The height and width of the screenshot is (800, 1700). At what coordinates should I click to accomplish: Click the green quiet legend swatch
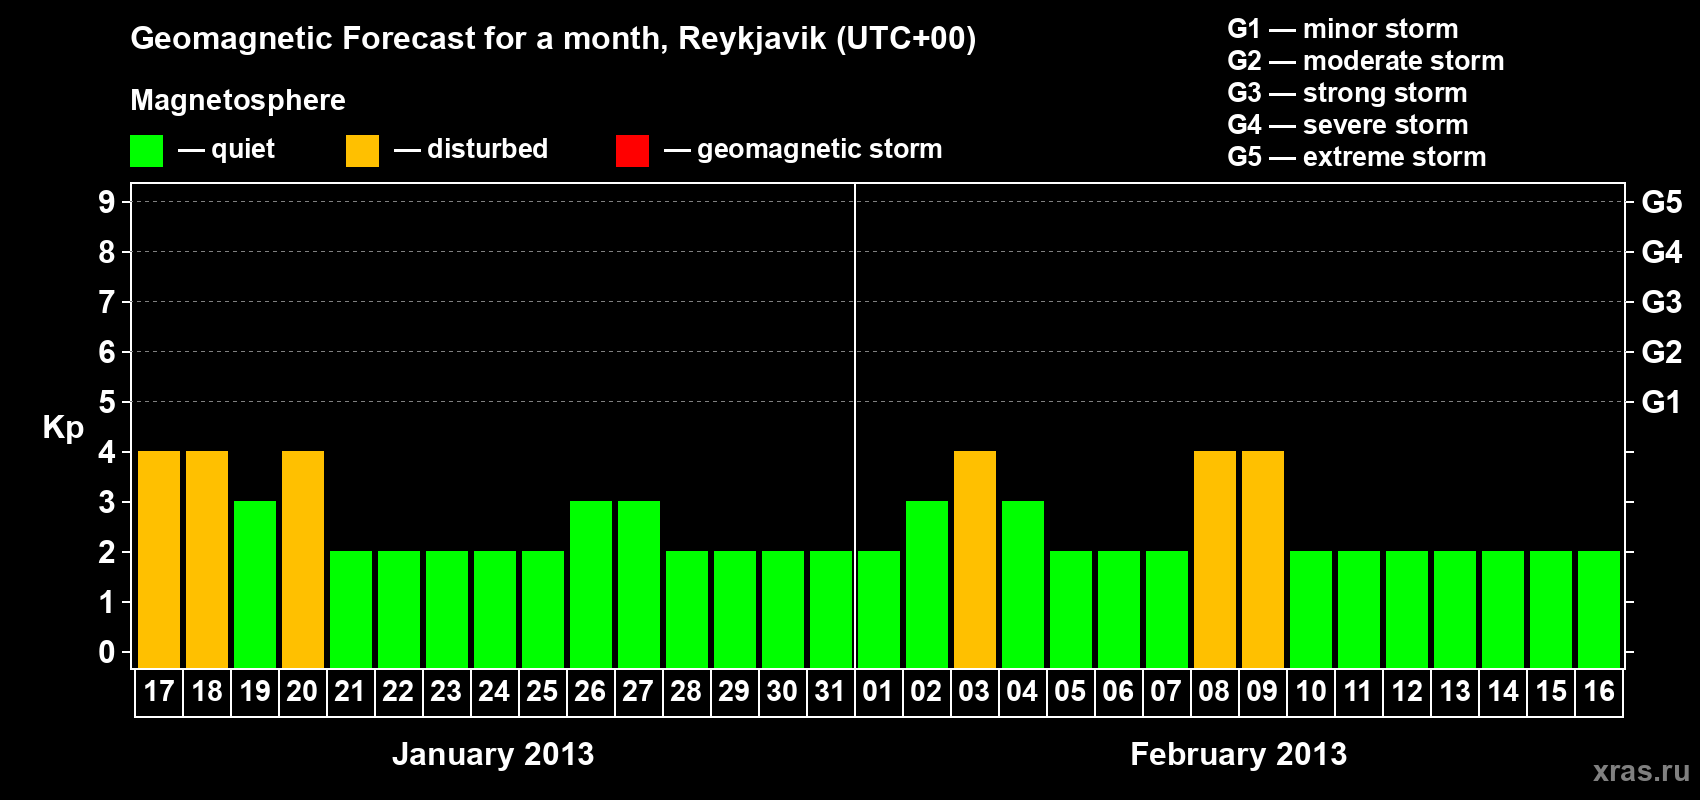coord(146,151)
